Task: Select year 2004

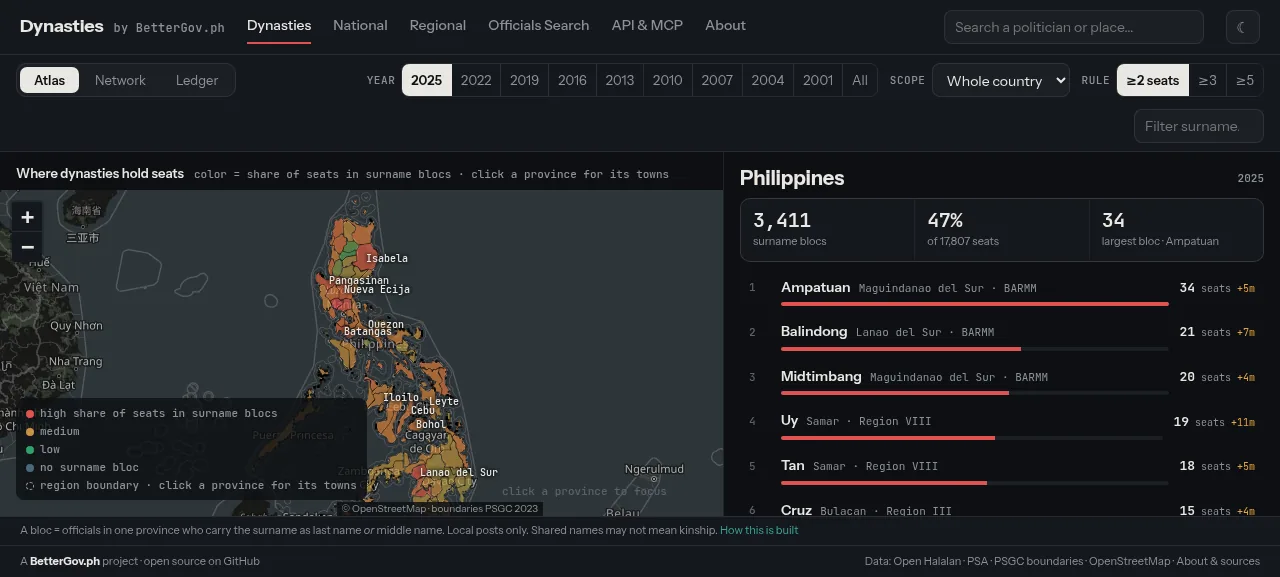Action: (768, 80)
